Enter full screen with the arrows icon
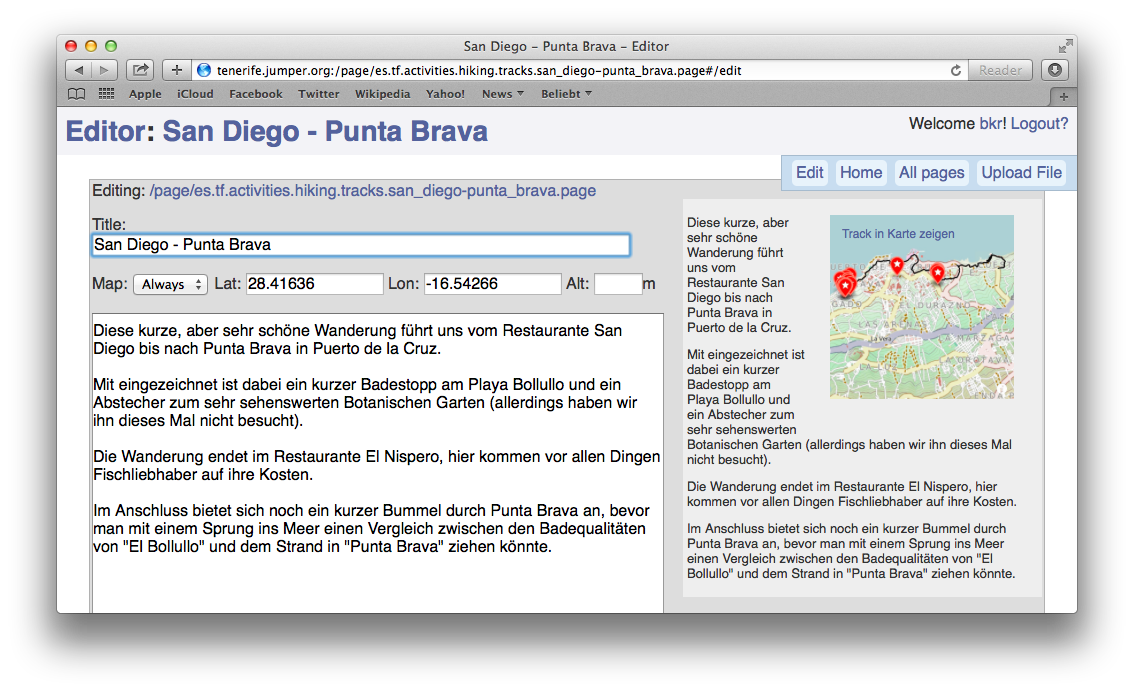This screenshot has height=692, width=1134. tap(1065, 46)
